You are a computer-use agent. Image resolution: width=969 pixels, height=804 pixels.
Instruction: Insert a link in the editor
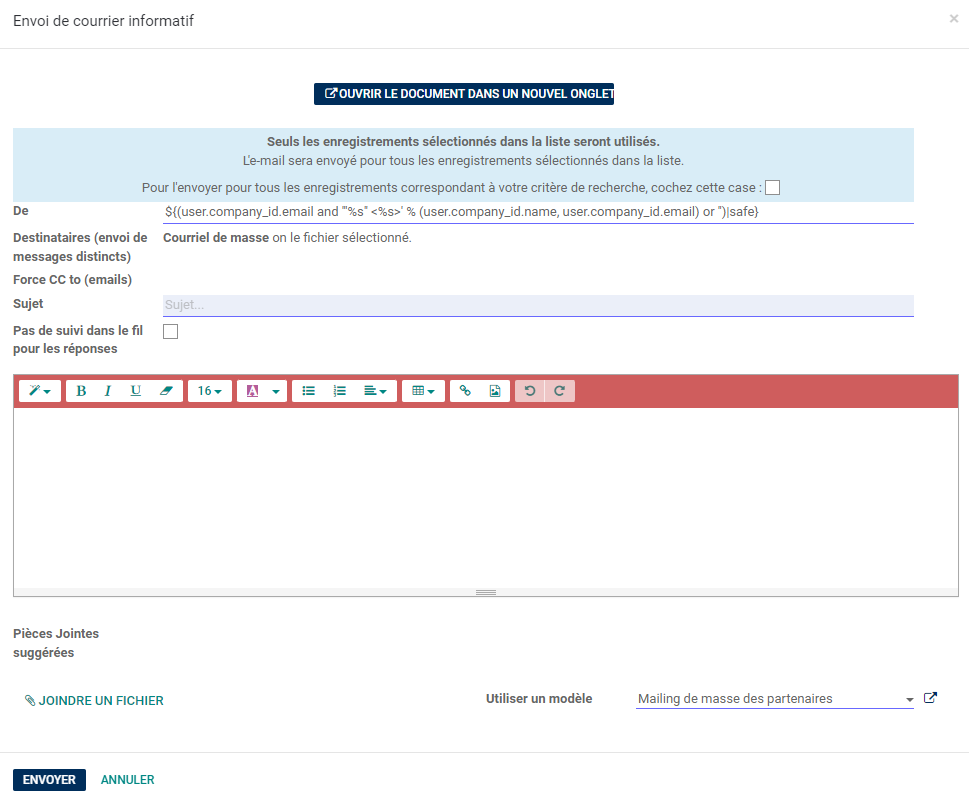pos(465,391)
